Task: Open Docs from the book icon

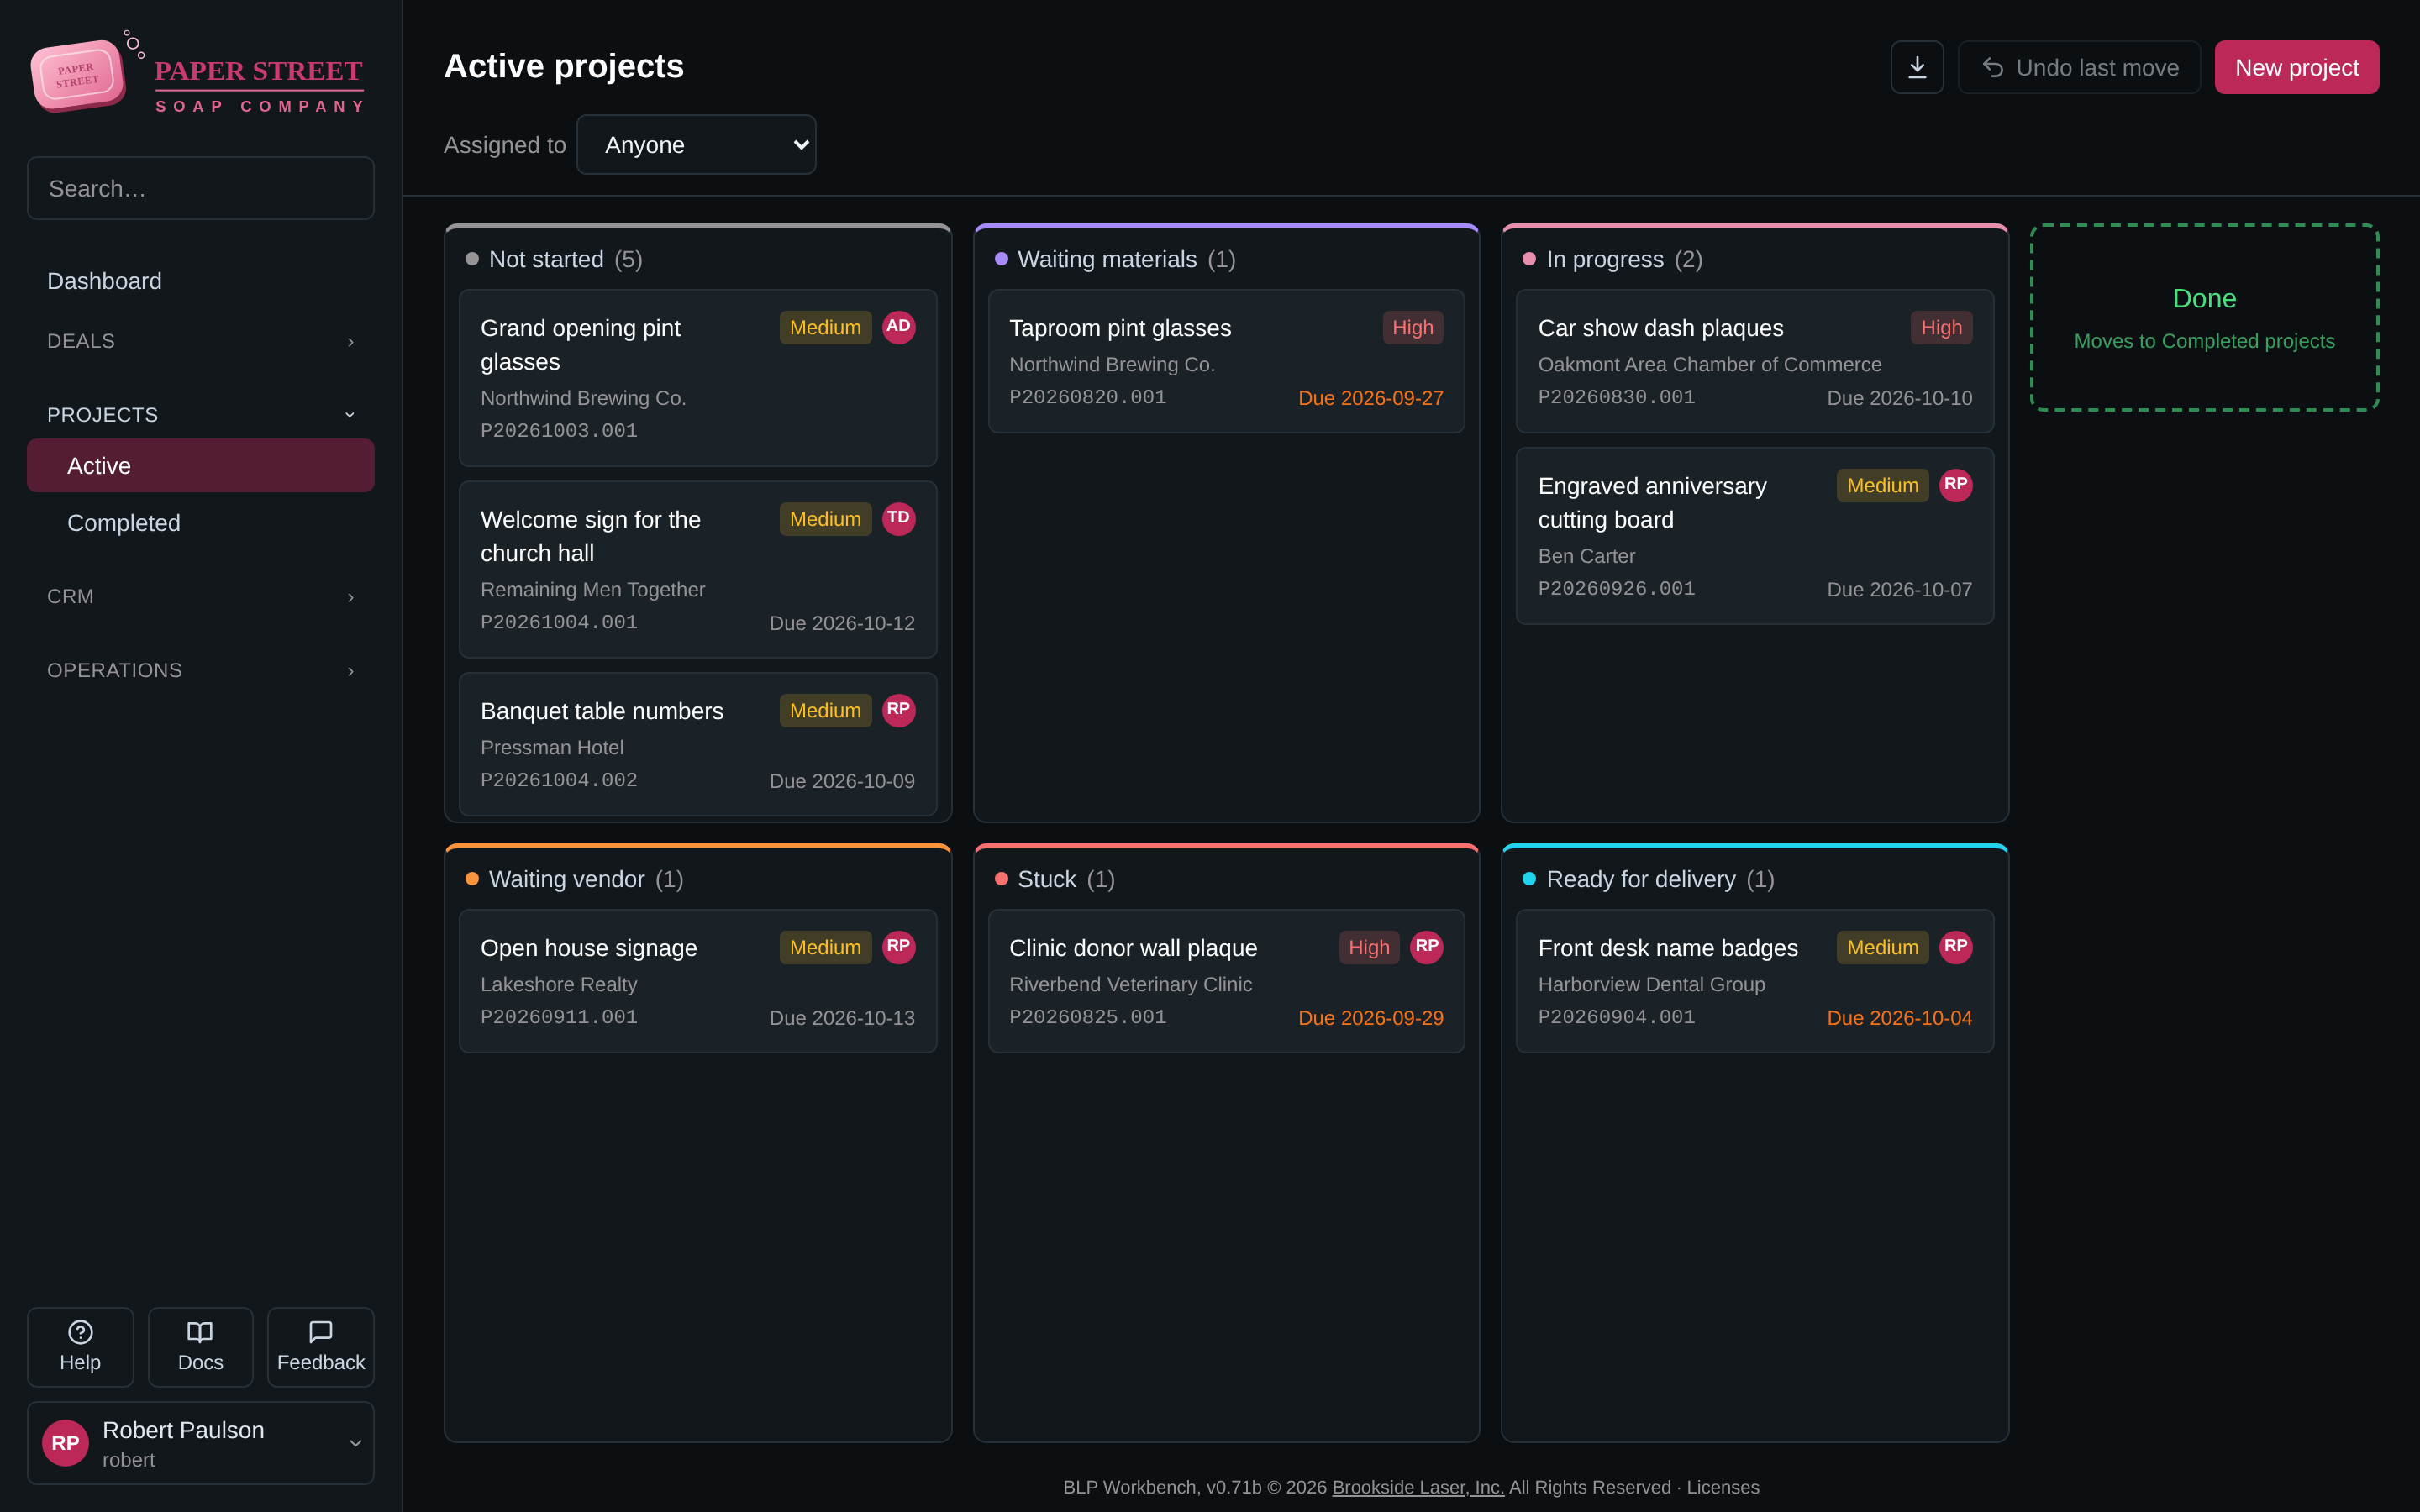Action: (200, 1346)
